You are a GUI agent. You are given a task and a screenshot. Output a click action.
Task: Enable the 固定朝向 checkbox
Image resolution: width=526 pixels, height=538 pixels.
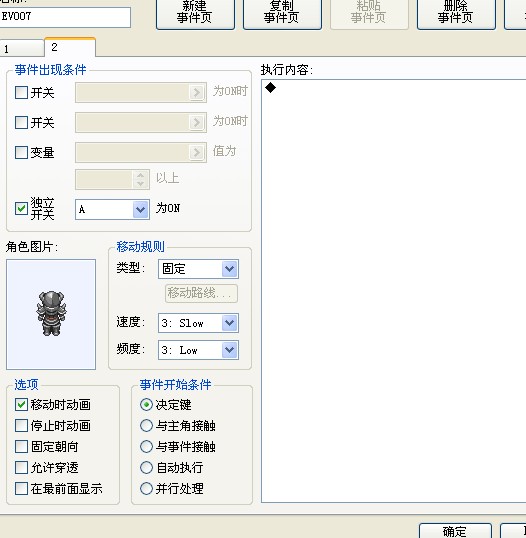[21, 447]
